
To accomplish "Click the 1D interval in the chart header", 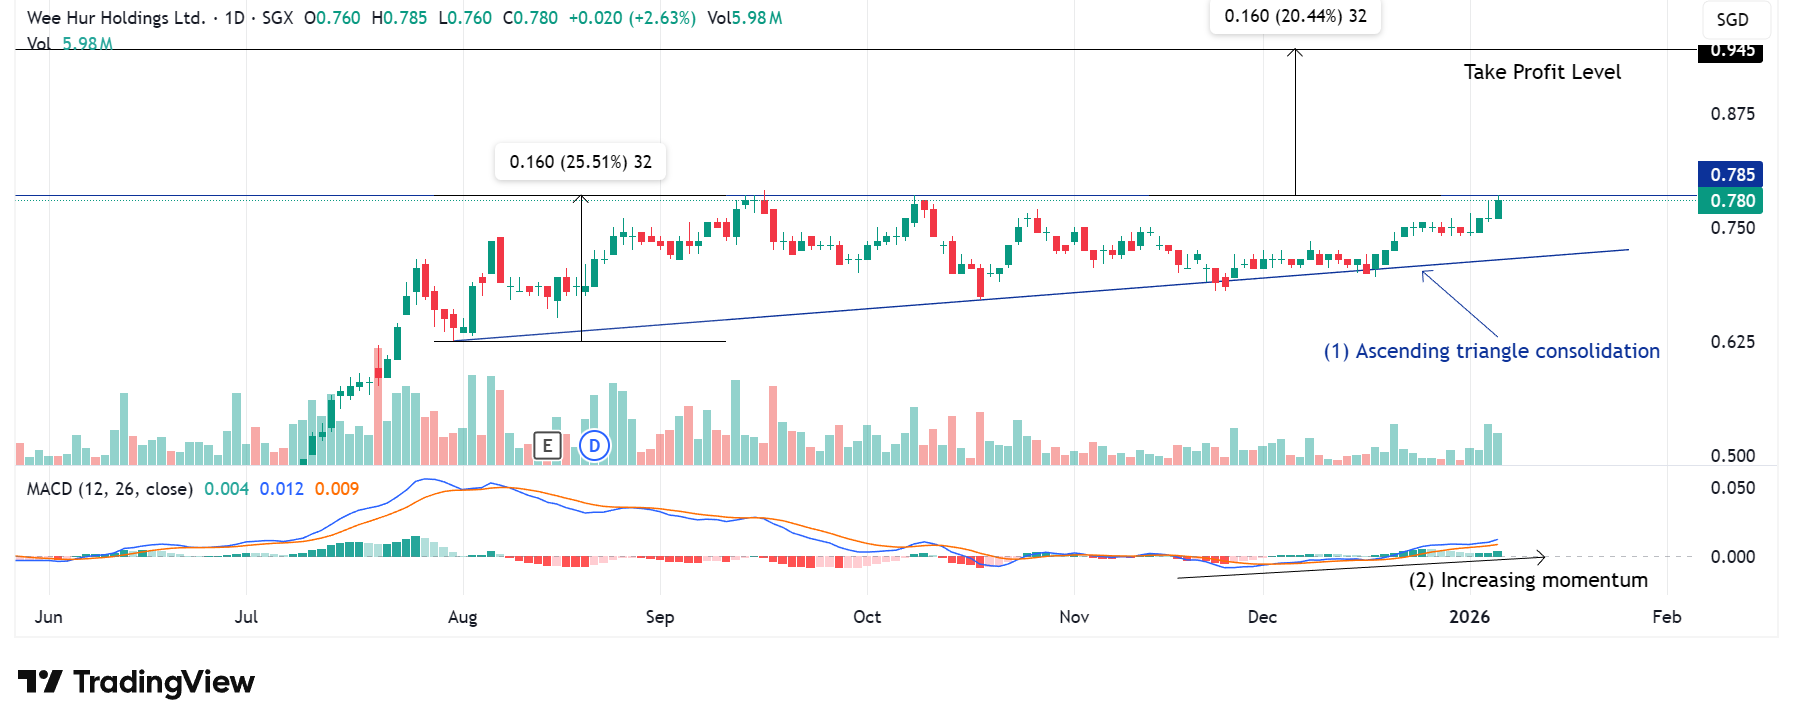I will (234, 18).
